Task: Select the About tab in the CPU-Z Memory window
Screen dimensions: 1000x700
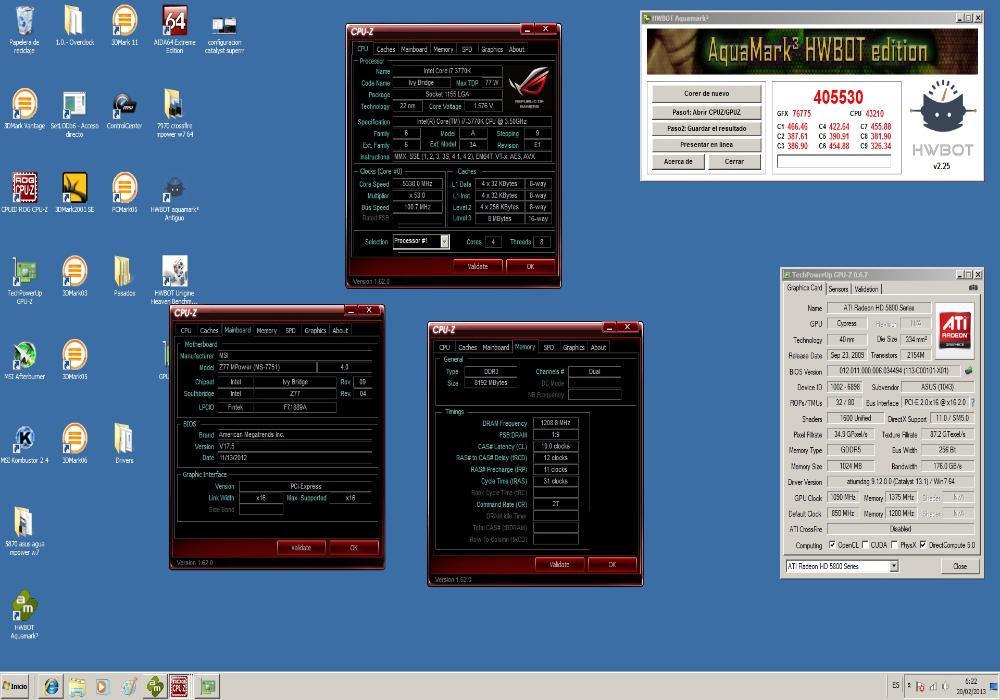Action: pyautogui.click(x=598, y=347)
